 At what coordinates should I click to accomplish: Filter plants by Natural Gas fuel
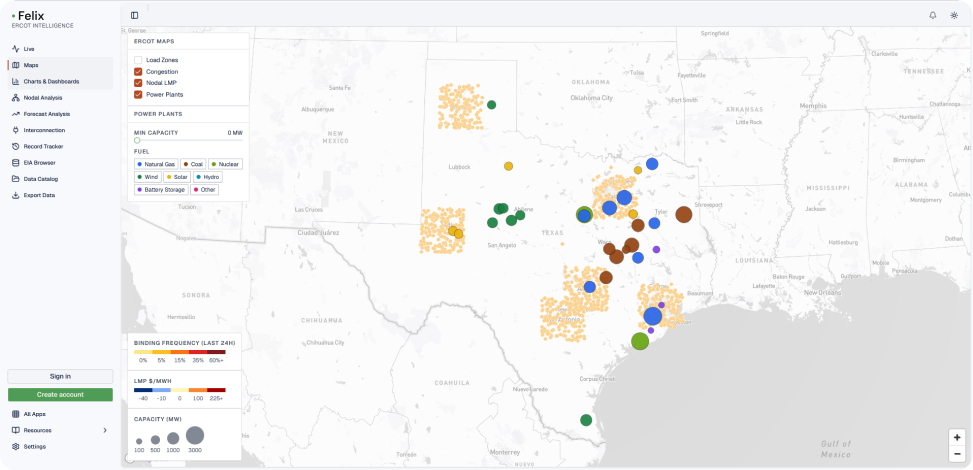(156, 165)
